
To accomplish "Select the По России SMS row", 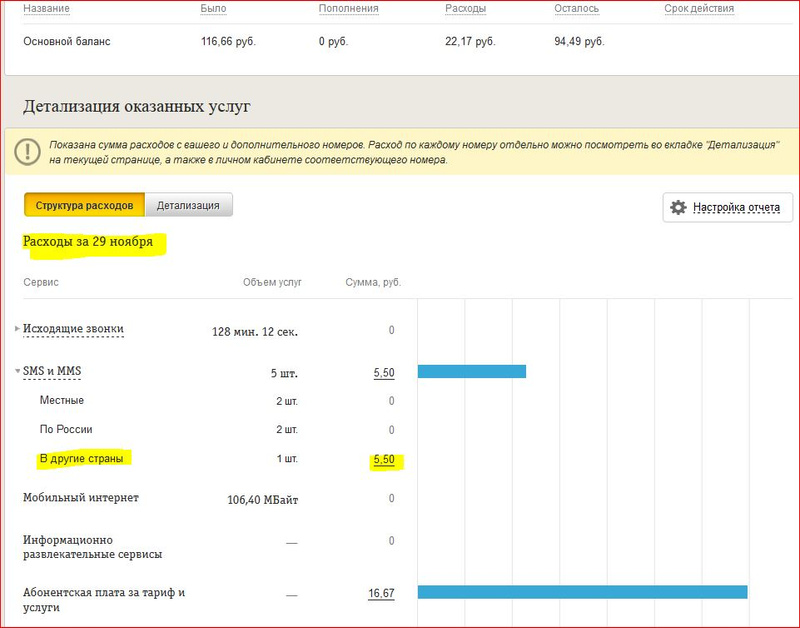I will click(x=66, y=430).
